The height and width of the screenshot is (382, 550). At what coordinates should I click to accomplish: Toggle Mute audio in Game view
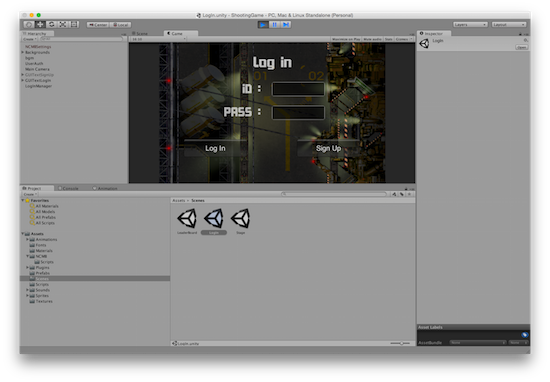click(x=372, y=39)
